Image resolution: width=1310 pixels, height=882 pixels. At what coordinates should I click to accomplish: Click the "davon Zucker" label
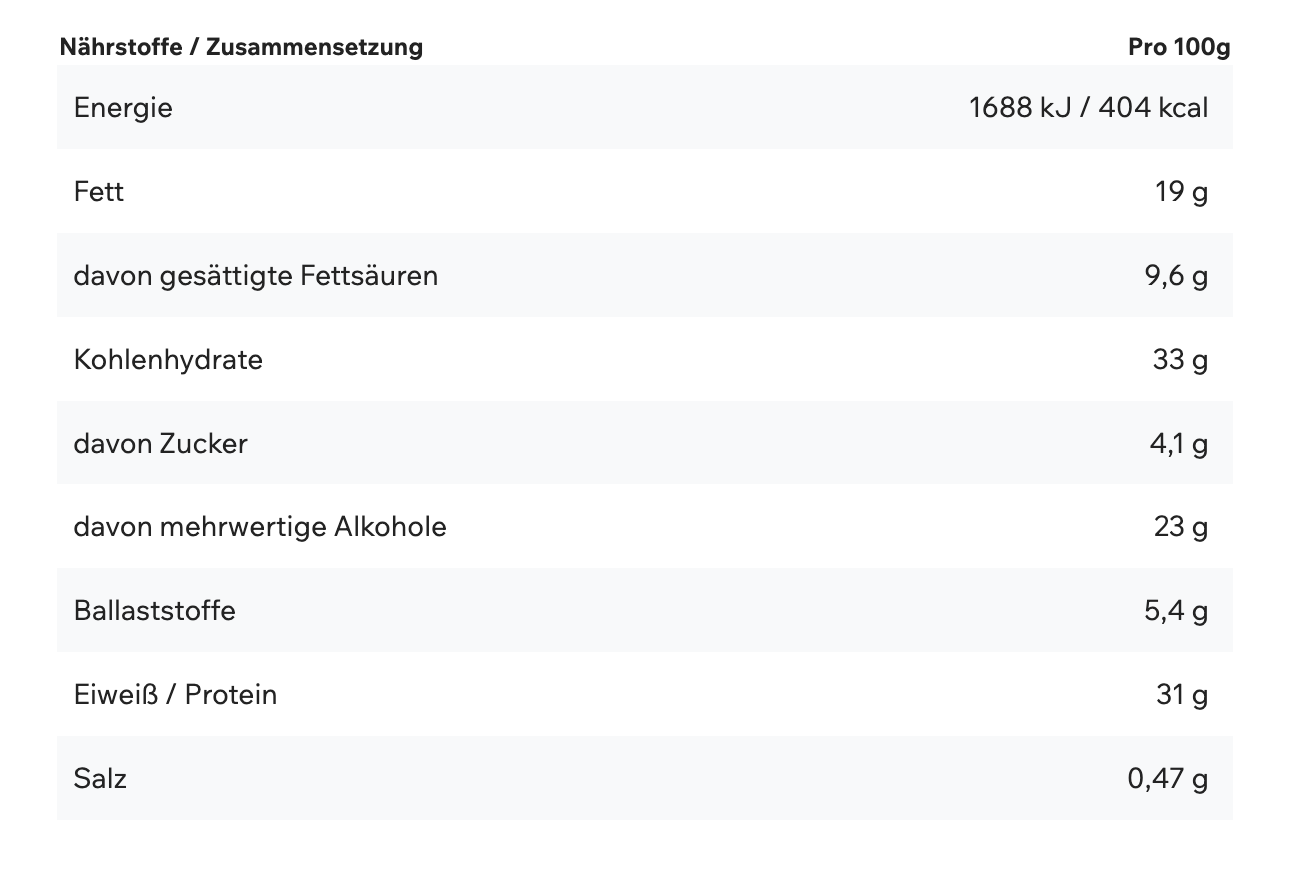pyautogui.click(x=160, y=443)
